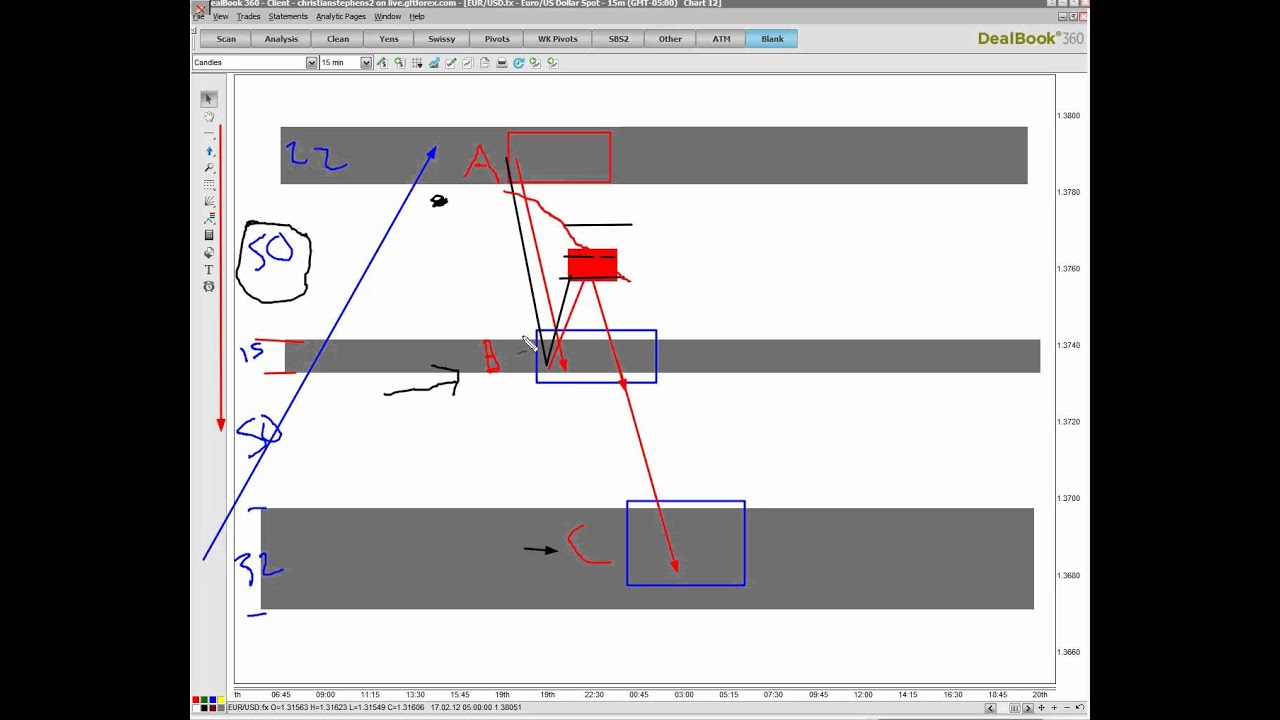Screen dimensions: 1280x720
Task: Choose the regression channel tool
Action: [x=208, y=219]
